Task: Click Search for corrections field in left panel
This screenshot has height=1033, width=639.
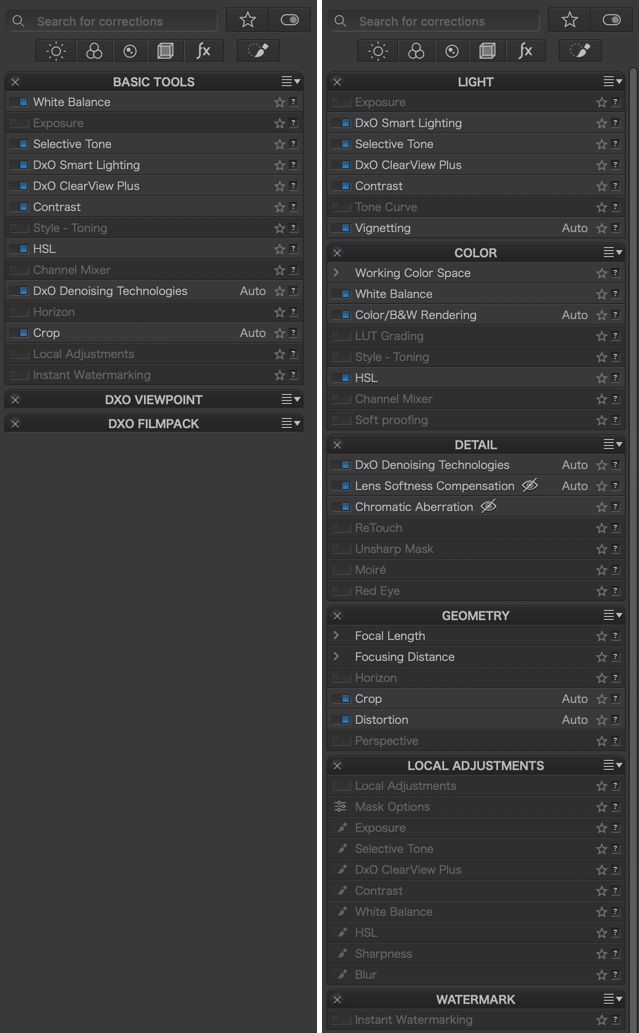Action: (x=112, y=21)
